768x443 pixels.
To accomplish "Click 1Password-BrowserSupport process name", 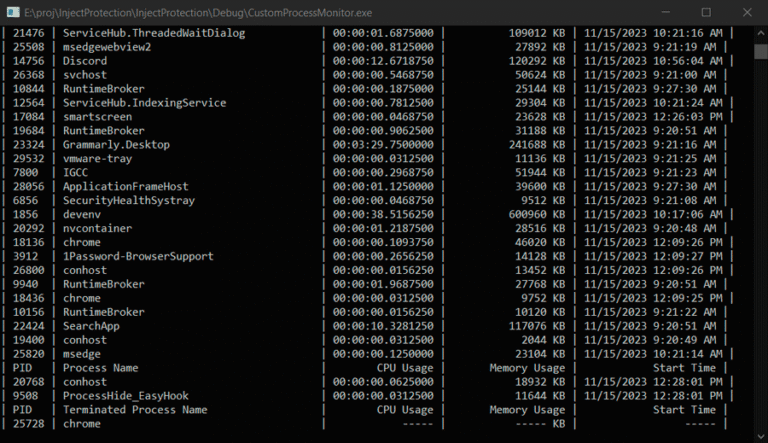I will pyautogui.click(x=138, y=256).
